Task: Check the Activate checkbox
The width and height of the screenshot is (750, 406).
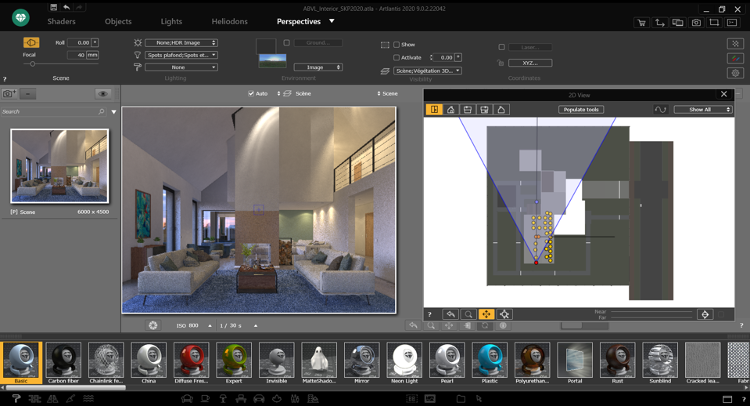Action: tap(396, 57)
